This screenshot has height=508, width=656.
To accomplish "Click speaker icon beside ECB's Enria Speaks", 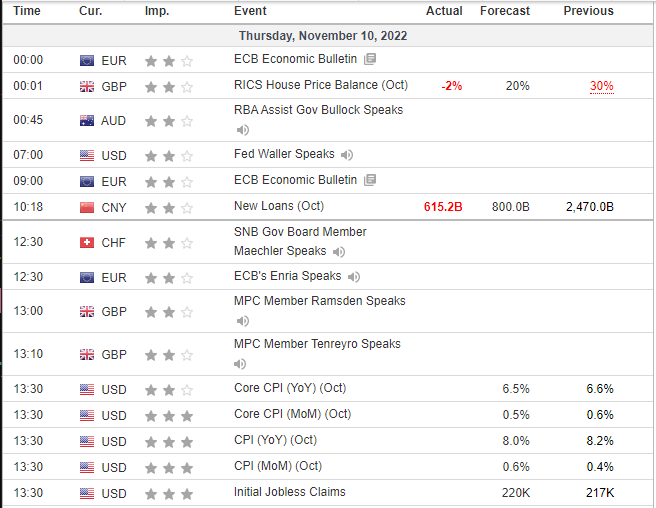I will [354, 277].
